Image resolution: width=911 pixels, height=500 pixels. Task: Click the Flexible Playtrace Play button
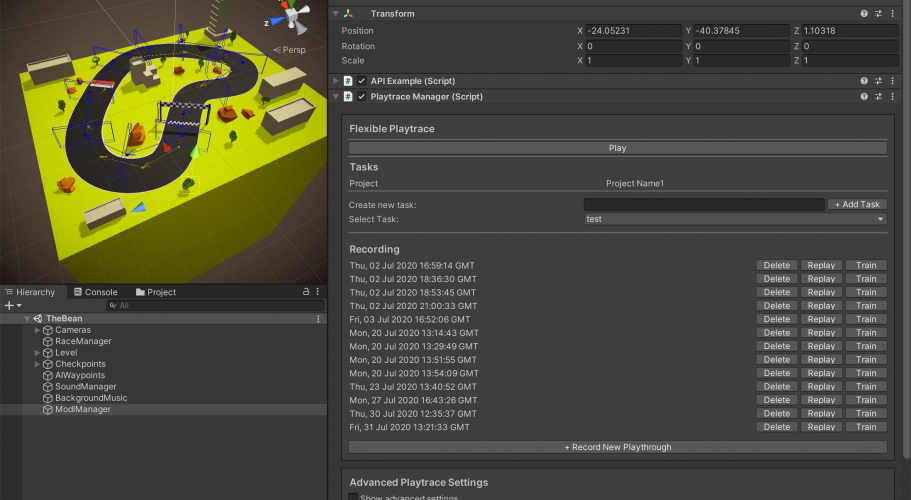[x=618, y=148]
